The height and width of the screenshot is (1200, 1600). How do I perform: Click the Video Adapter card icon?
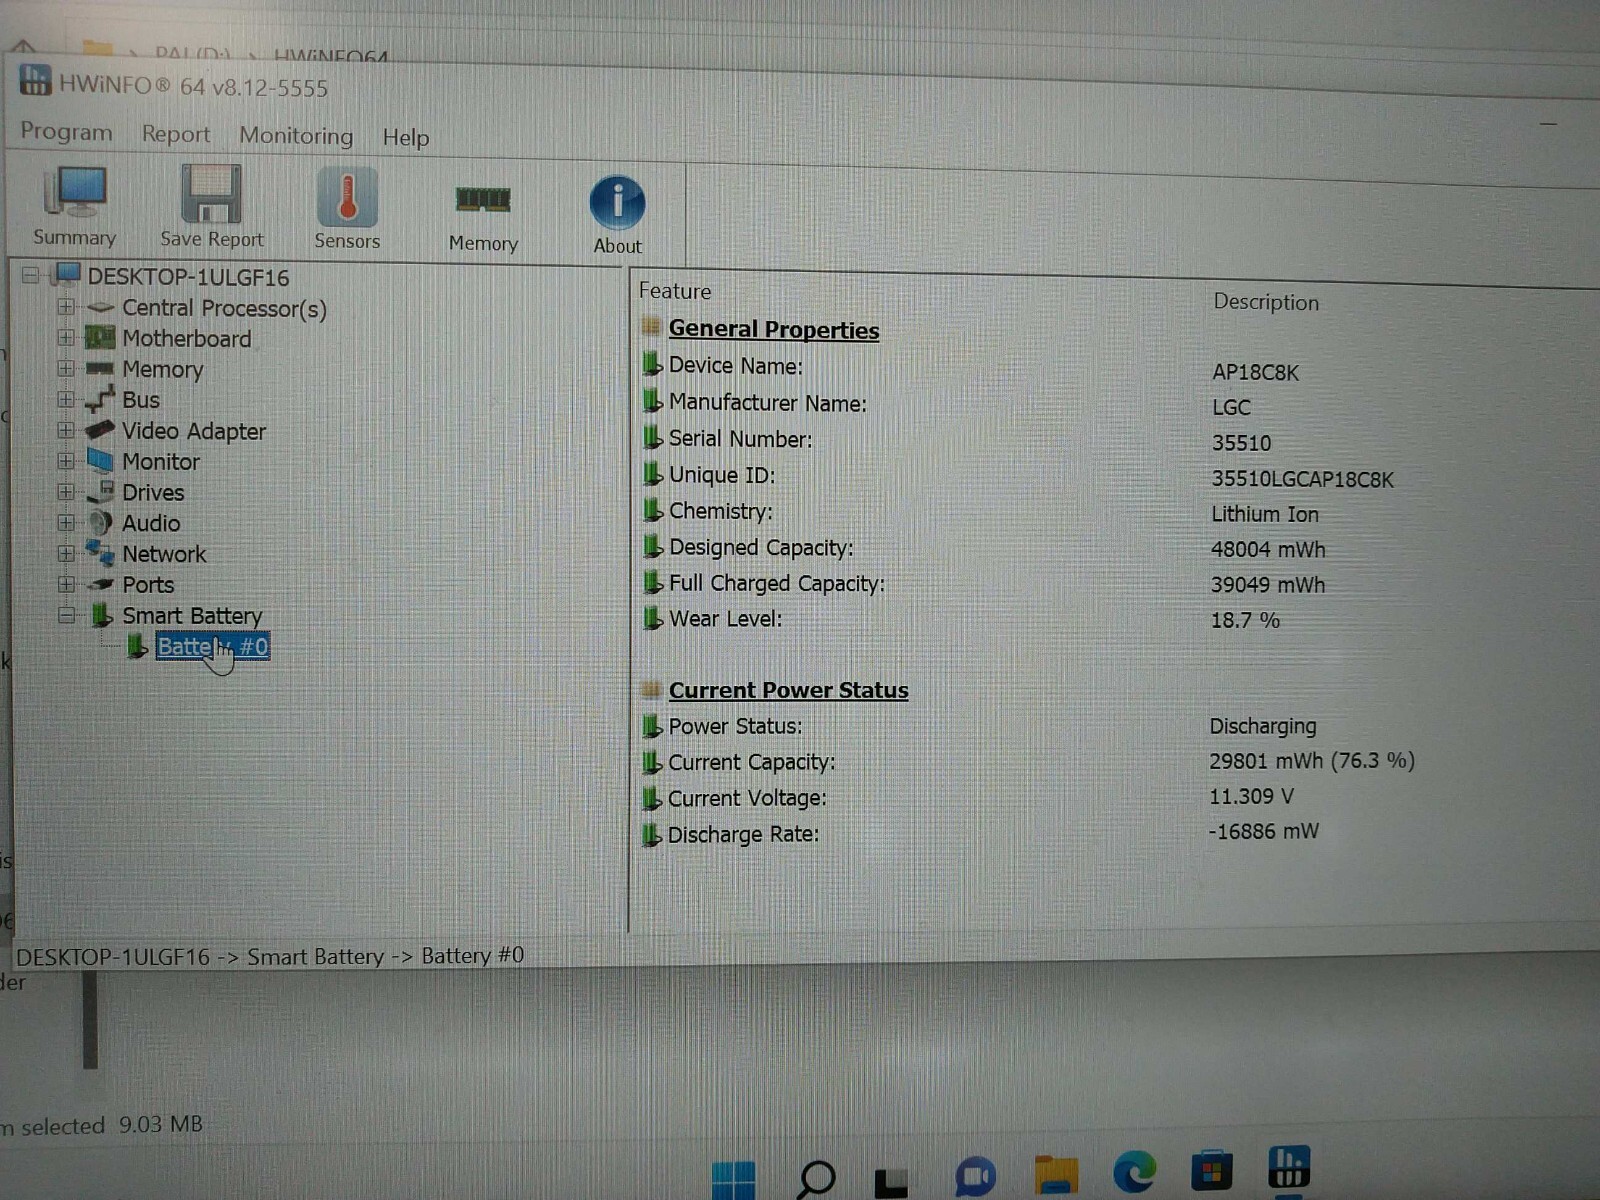(x=99, y=430)
